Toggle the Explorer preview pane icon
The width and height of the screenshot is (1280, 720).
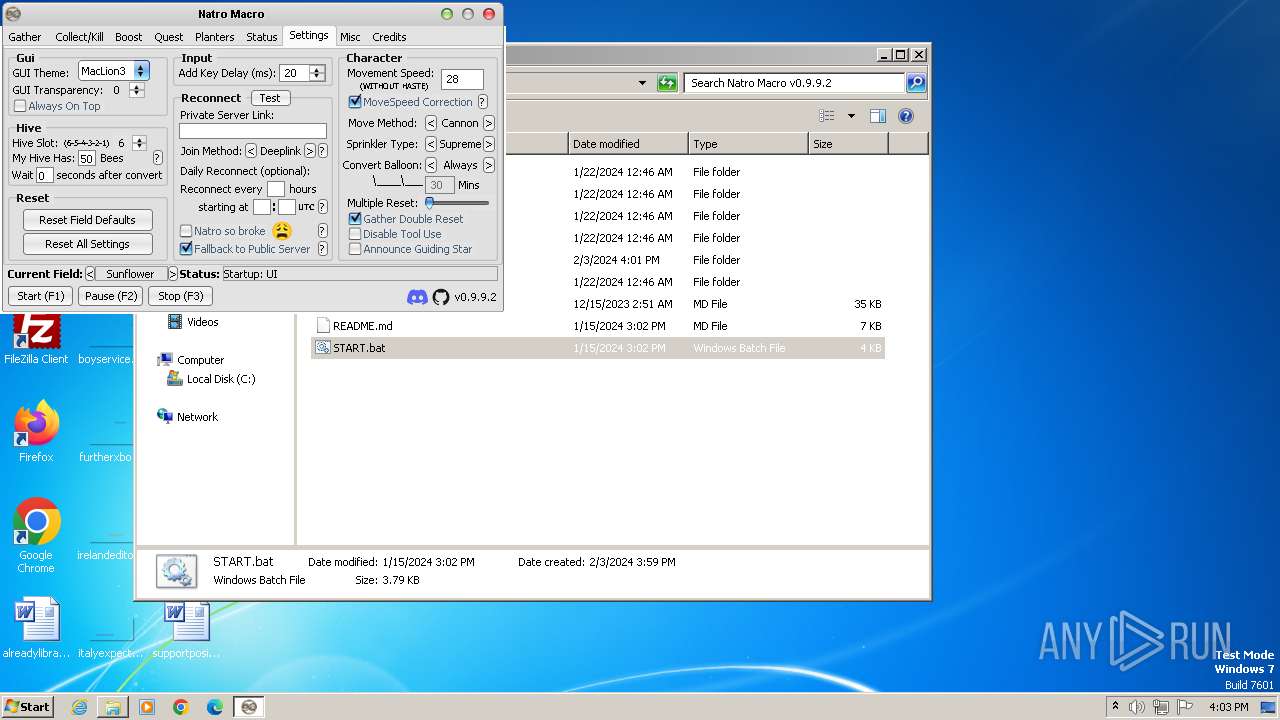(x=878, y=116)
